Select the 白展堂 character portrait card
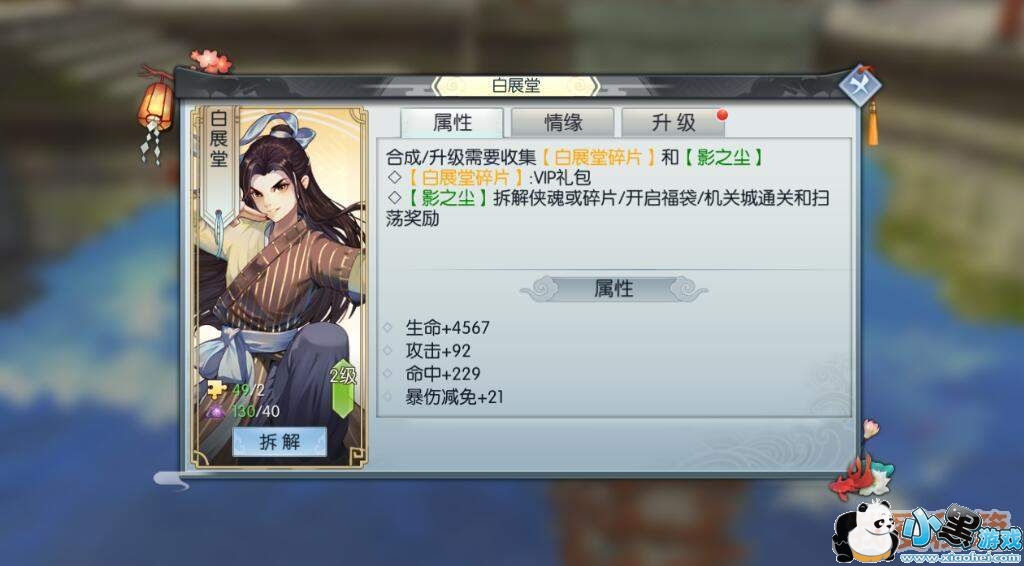This screenshot has height=566, width=1024. (x=280, y=287)
